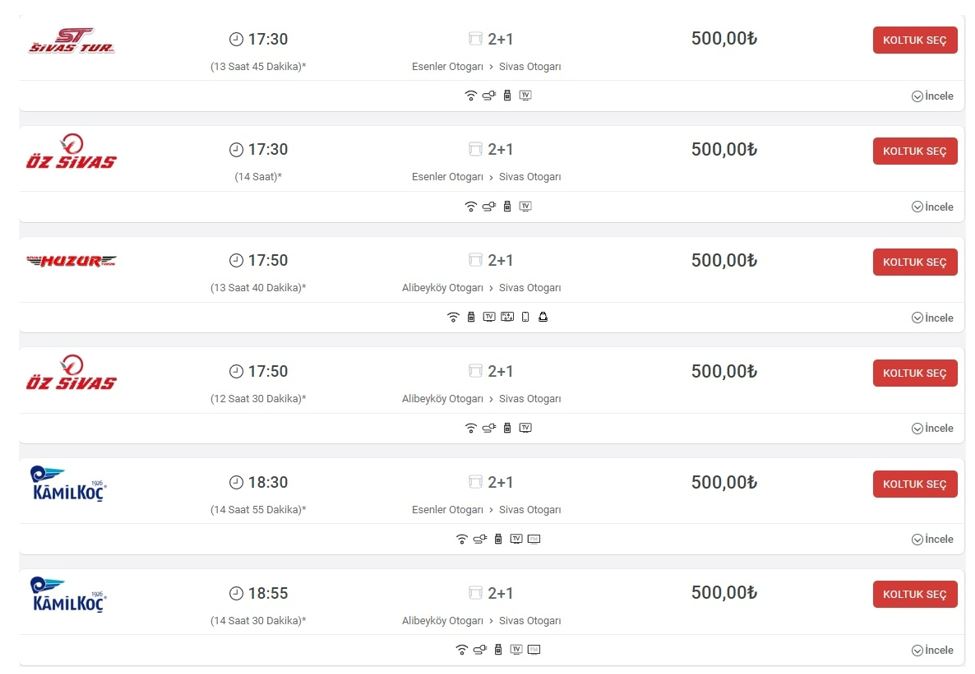This screenshot has height=674, width=975.
Task: Click the Esenler Otogarı route text on Sivas Tur trip
Action: click(x=447, y=67)
